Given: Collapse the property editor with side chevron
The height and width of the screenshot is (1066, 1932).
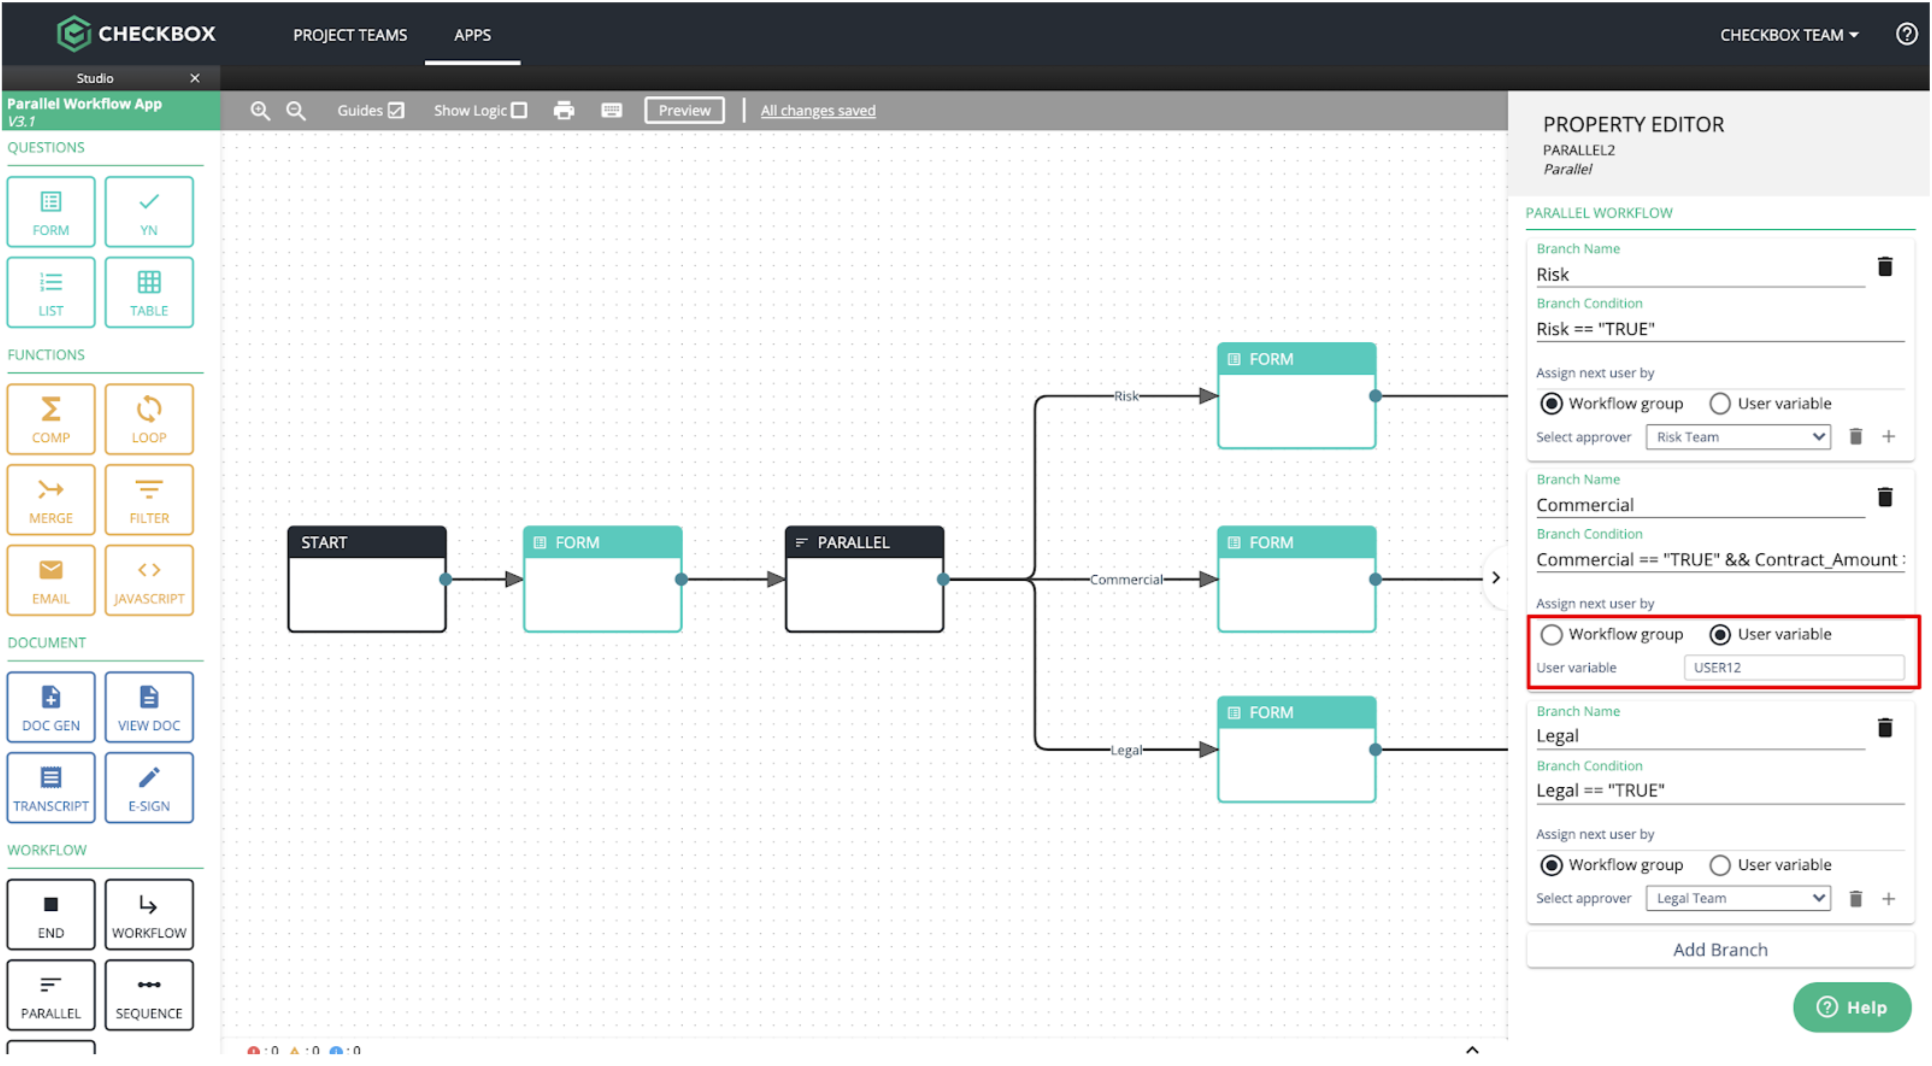Looking at the screenshot, I should pyautogui.click(x=1495, y=578).
